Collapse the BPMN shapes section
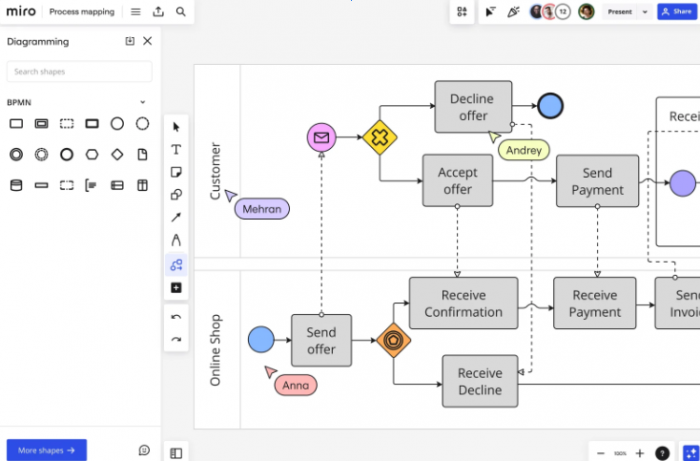This screenshot has height=461, width=700. coord(142,102)
